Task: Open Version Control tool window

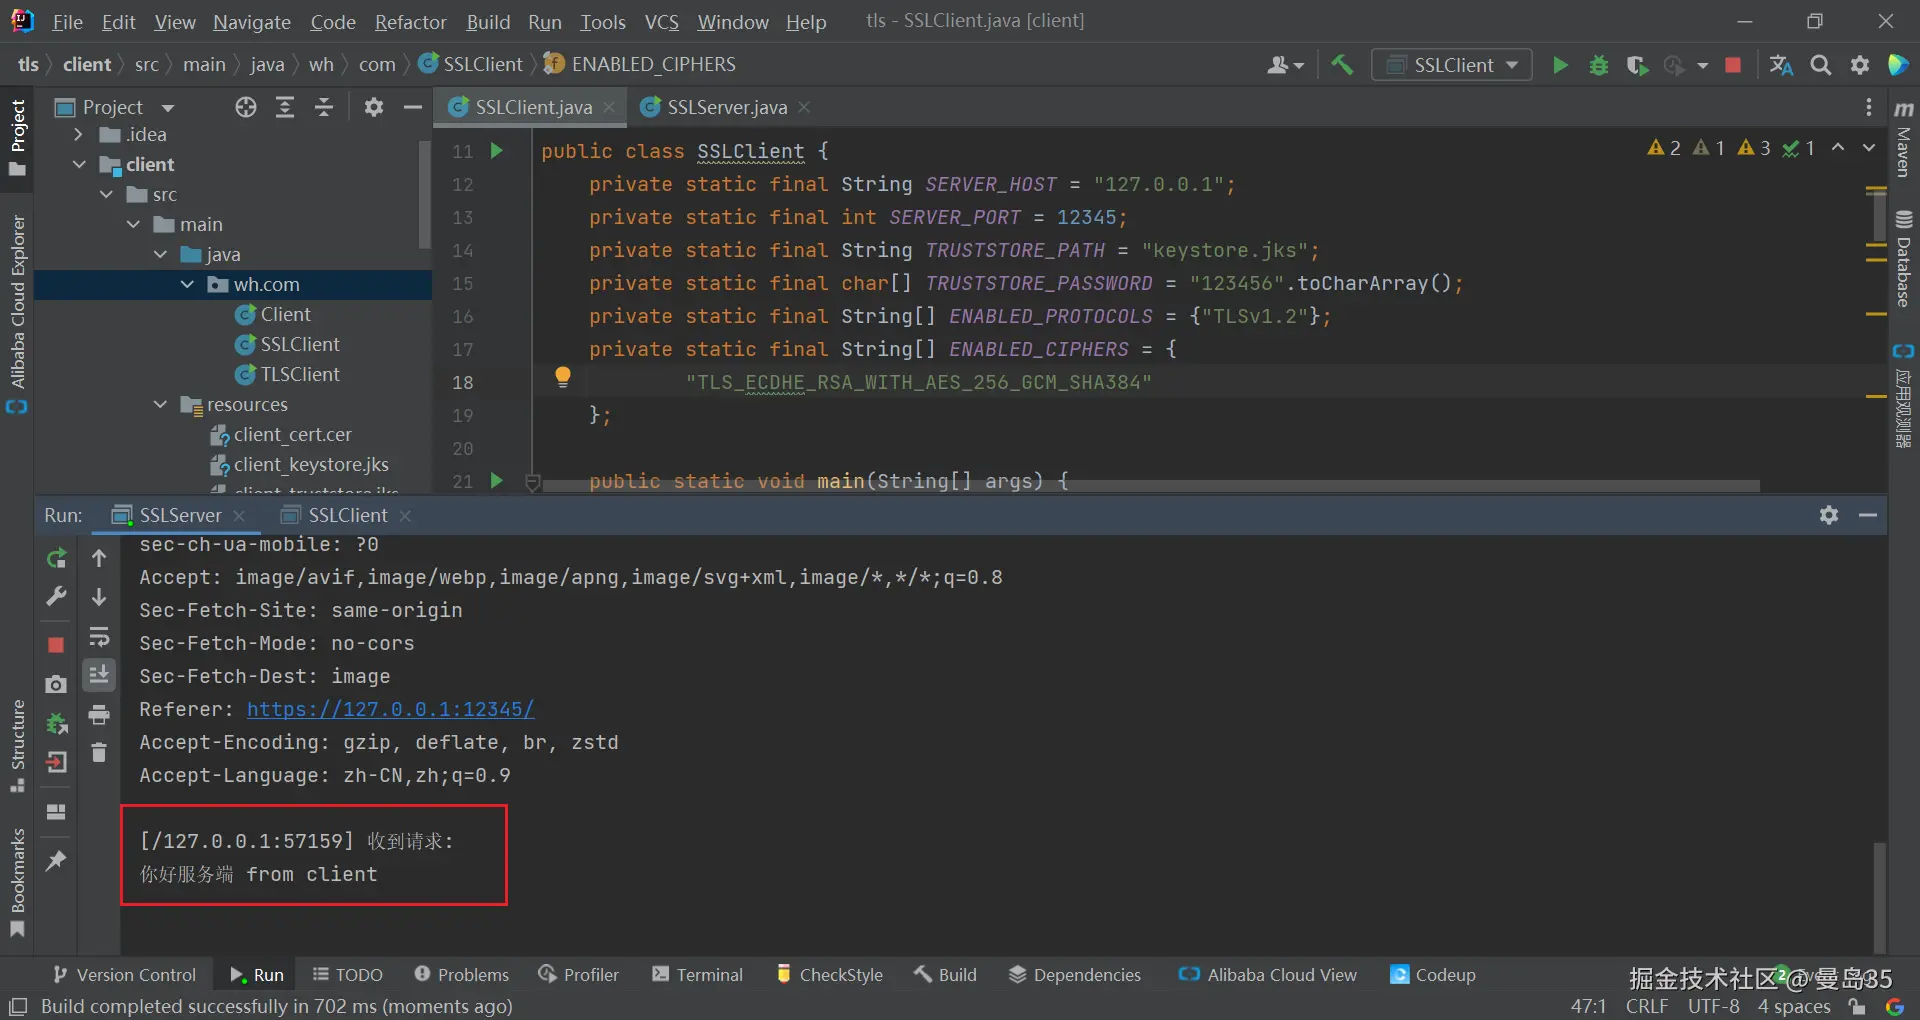Action: [x=125, y=975]
